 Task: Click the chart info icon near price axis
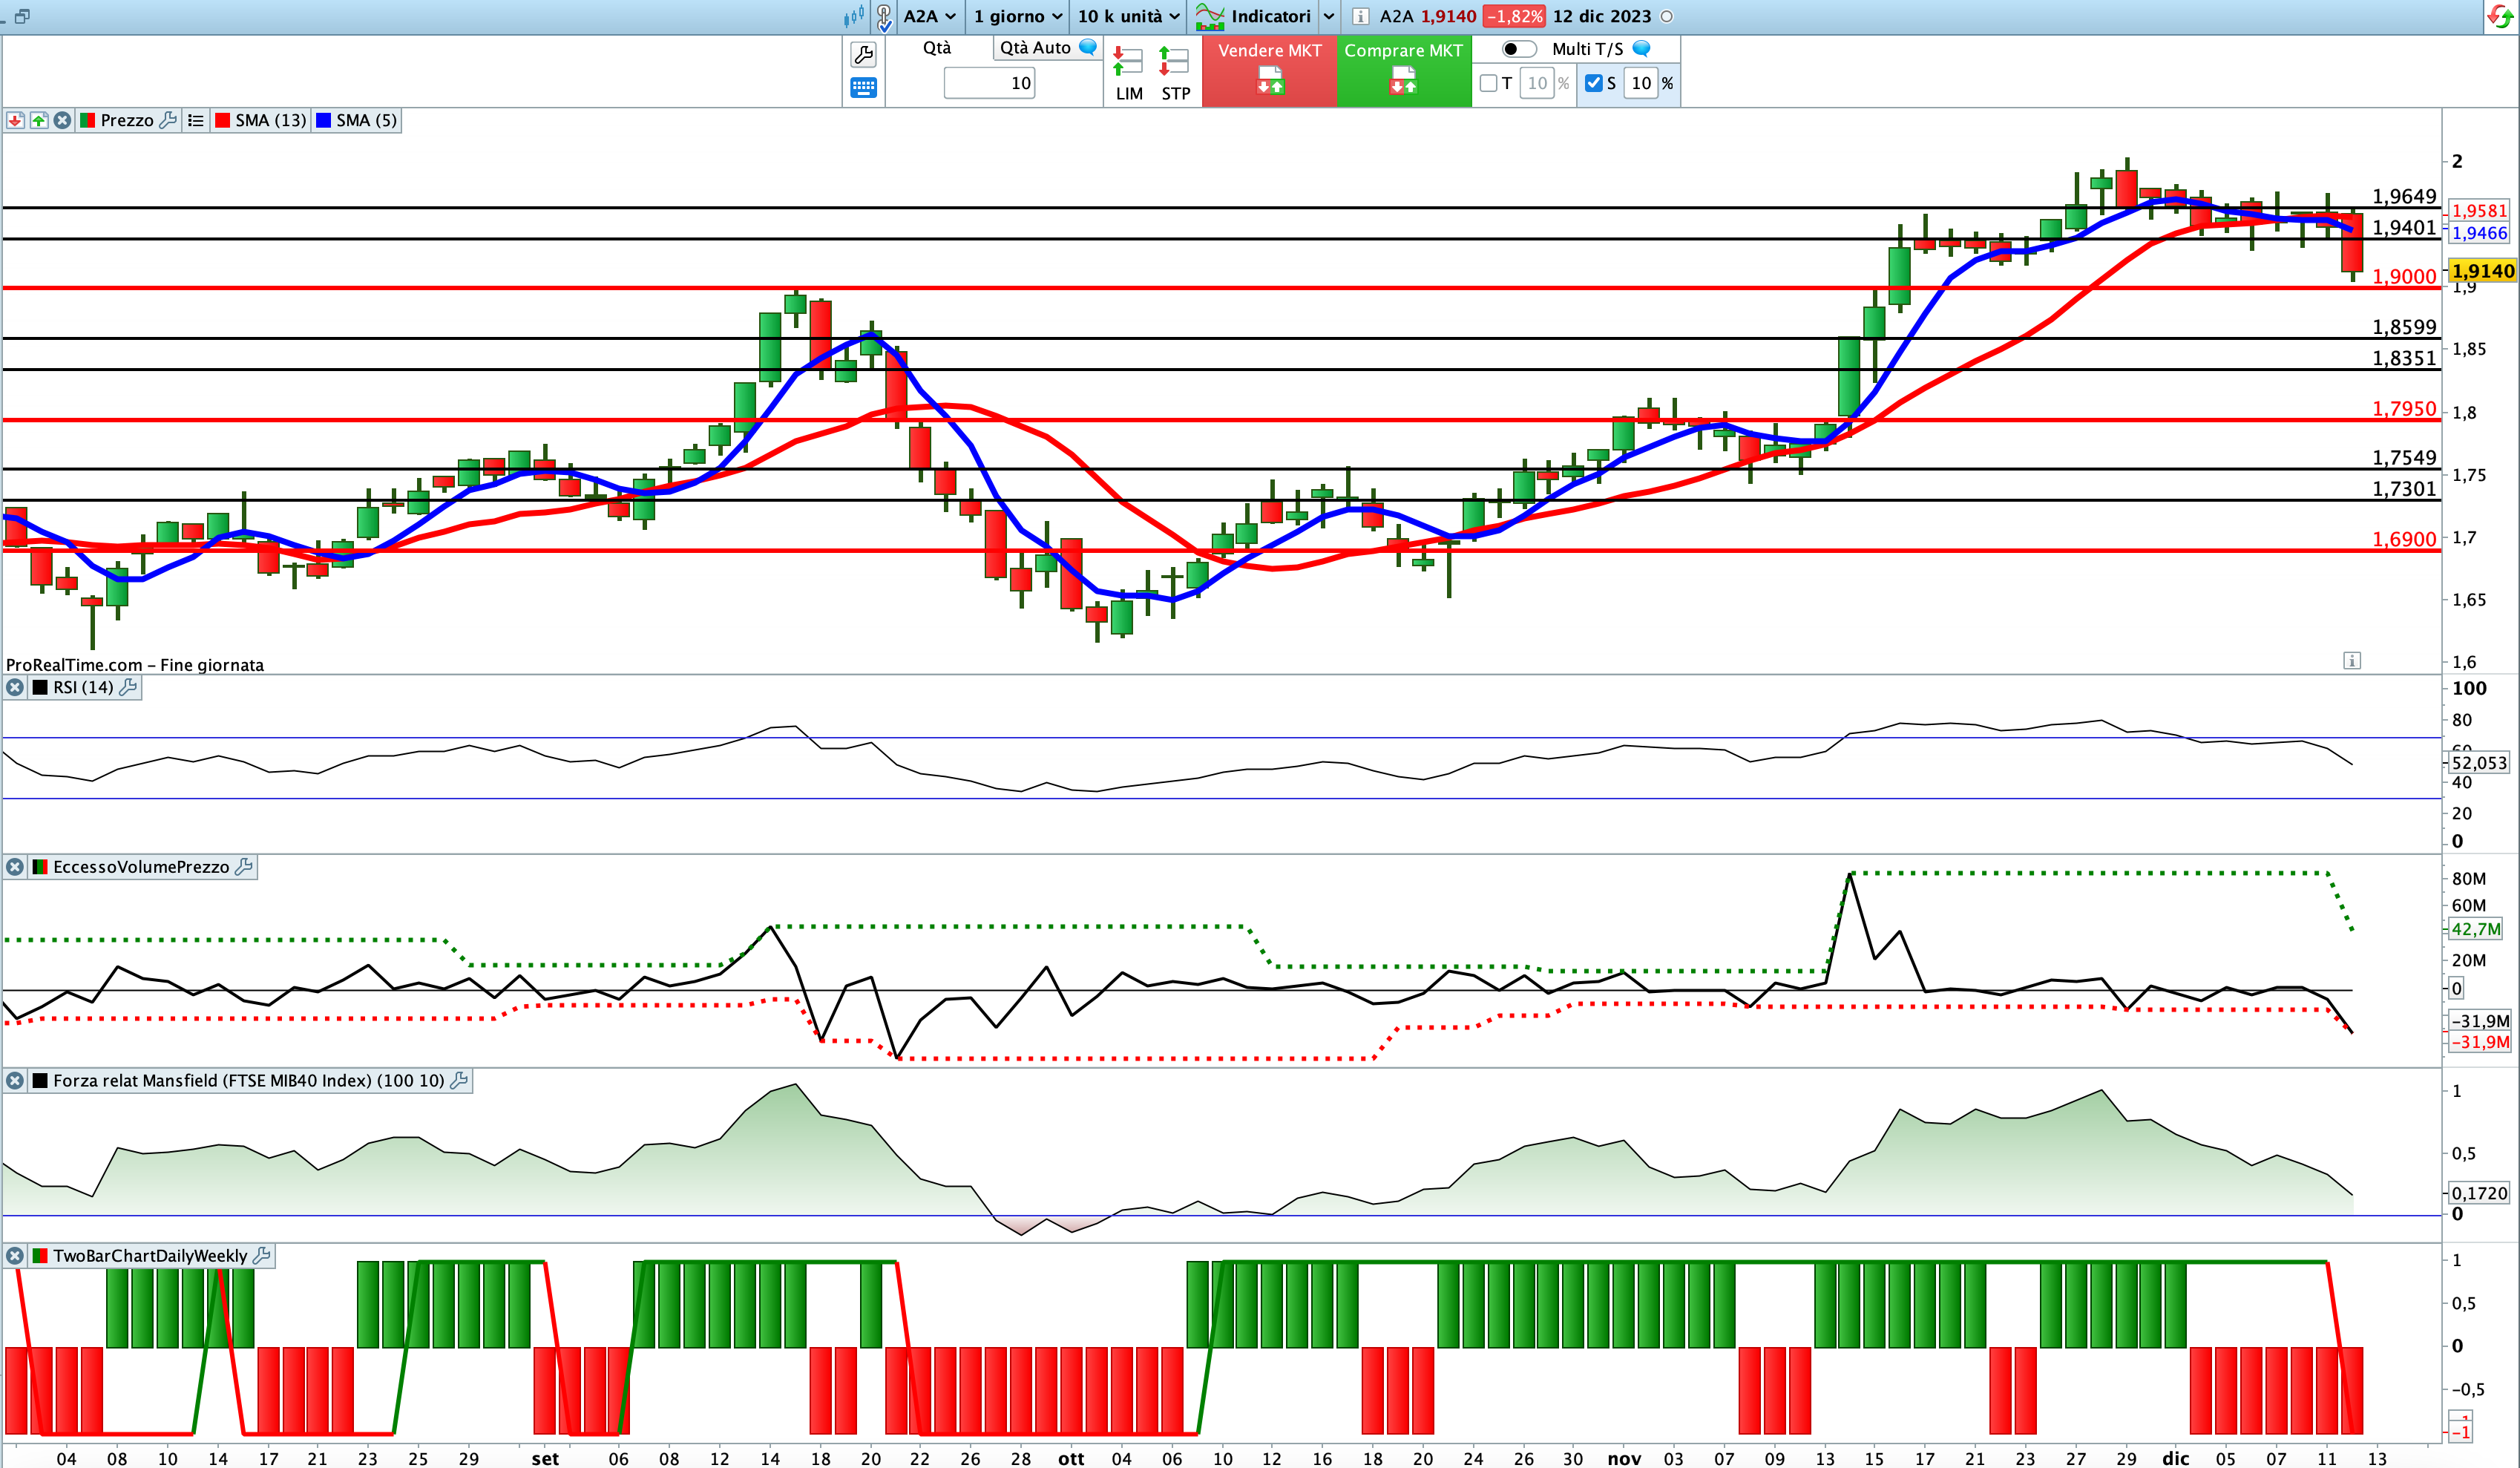point(2352,660)
